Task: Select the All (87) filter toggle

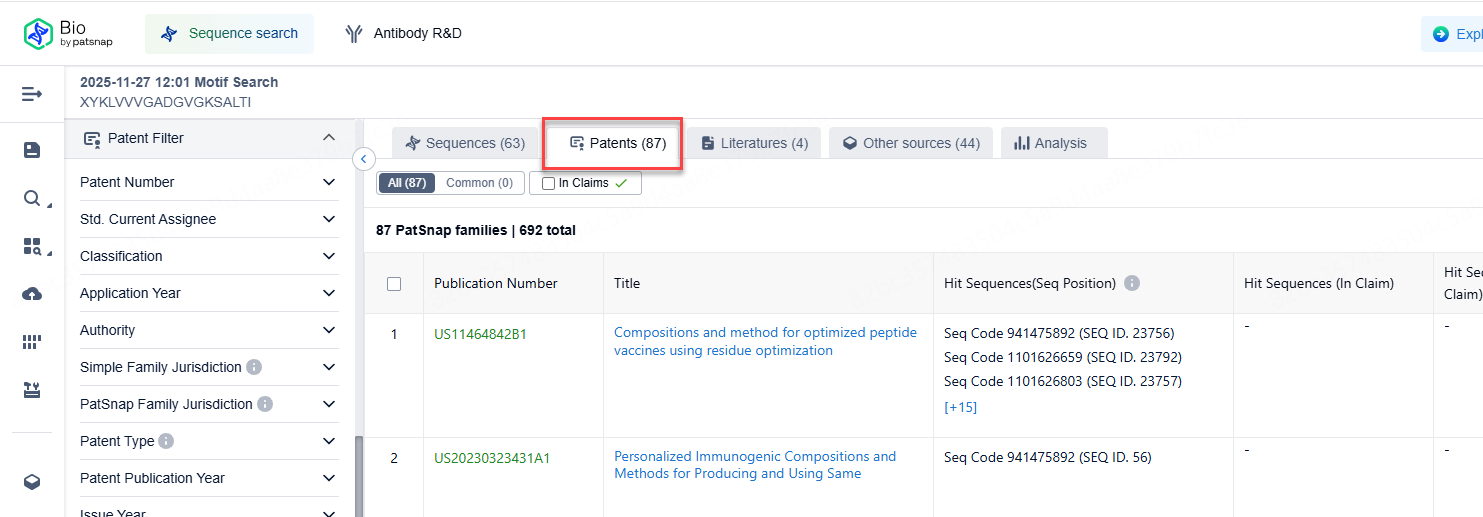Action: pos(406,183)
